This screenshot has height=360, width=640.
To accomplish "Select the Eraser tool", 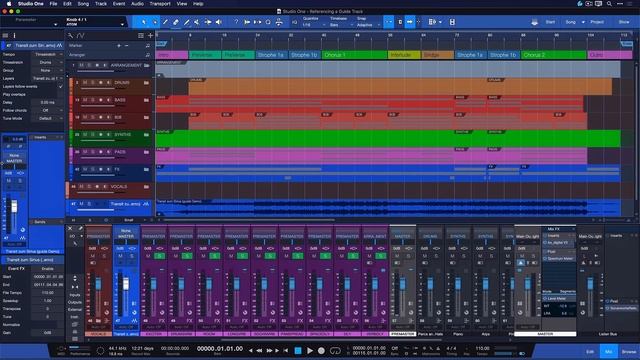I will click(176, 22).
